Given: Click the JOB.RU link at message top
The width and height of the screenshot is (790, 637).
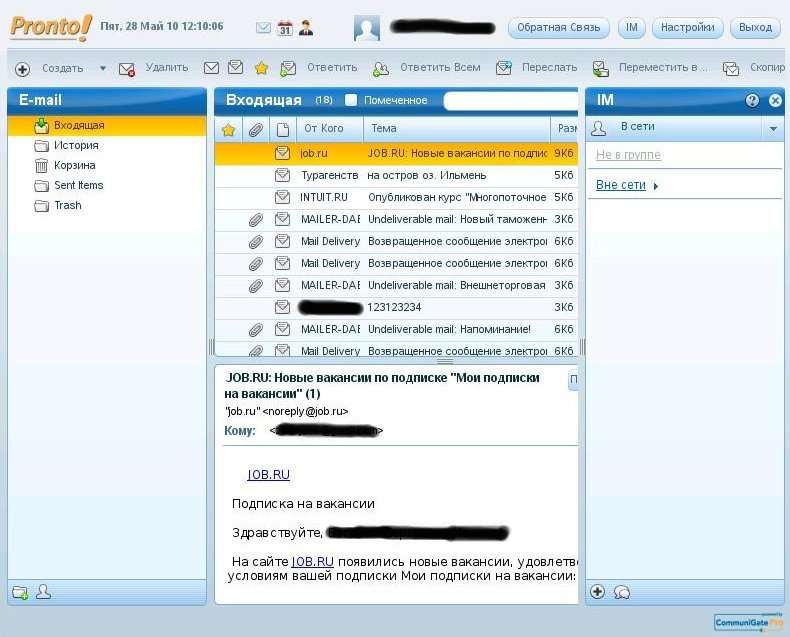Looking at the screenshot, I should pyautogui.click(x=268, y=475).
